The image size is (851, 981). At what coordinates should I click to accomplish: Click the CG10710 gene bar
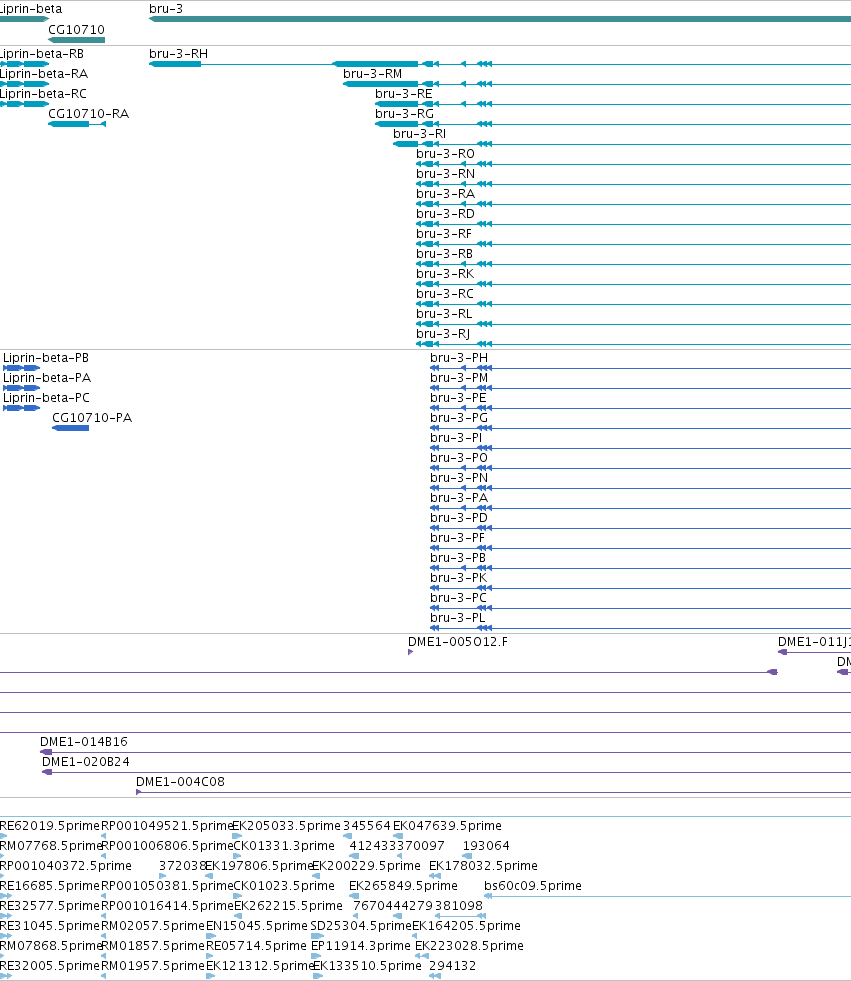(x=76, y=40)
